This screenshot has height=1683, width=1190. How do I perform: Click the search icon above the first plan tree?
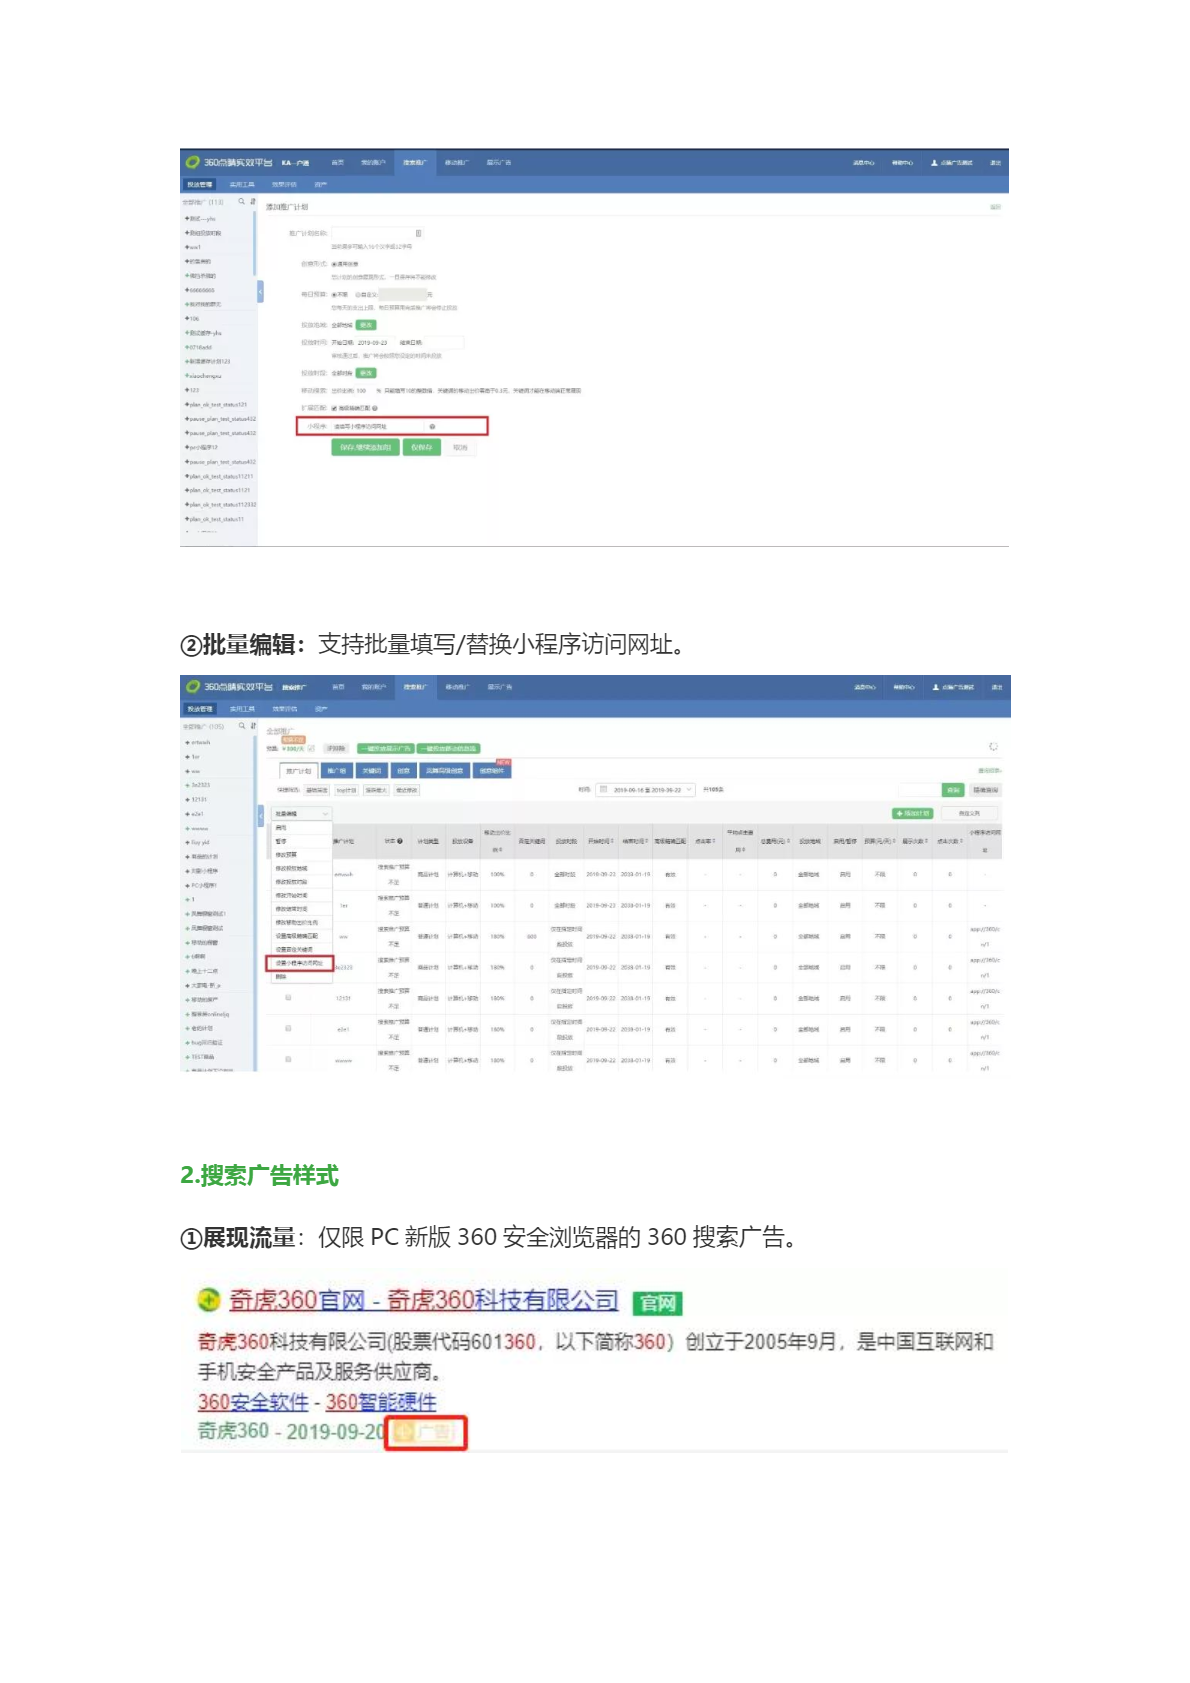[x=241, y=201]
